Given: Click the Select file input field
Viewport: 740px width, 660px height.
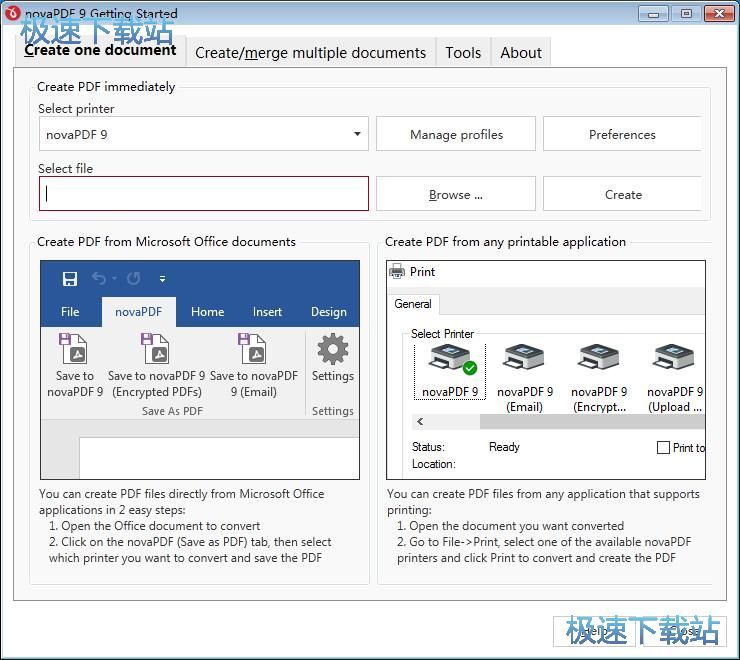Looking at the screenshot, I should 204,194.
